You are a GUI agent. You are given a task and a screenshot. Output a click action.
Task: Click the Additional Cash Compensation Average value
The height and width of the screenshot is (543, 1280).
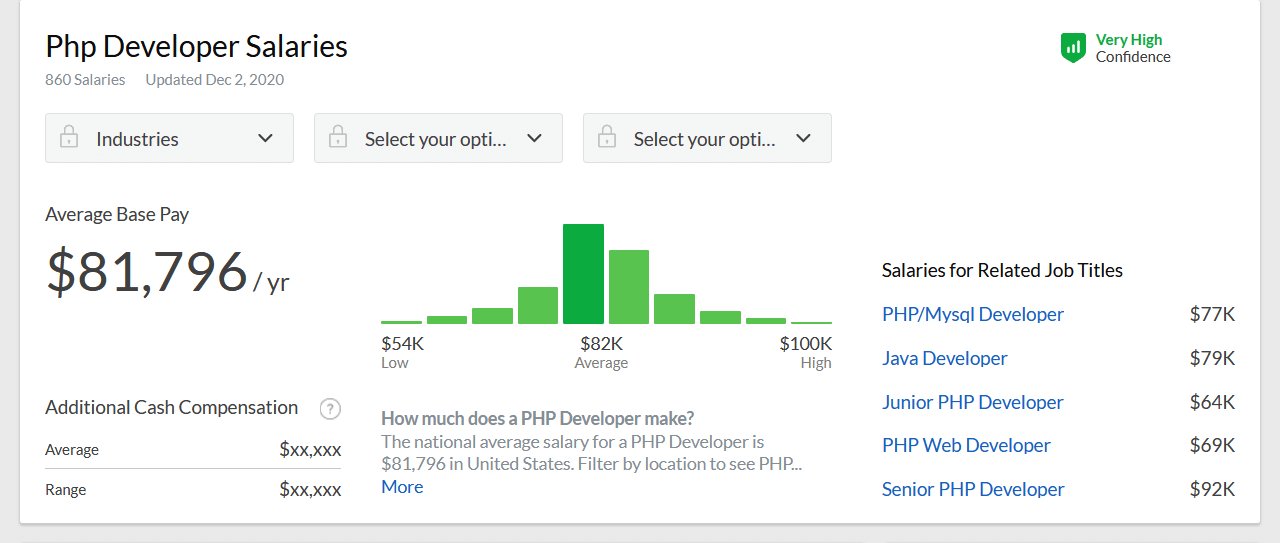(x=310, y=450)
